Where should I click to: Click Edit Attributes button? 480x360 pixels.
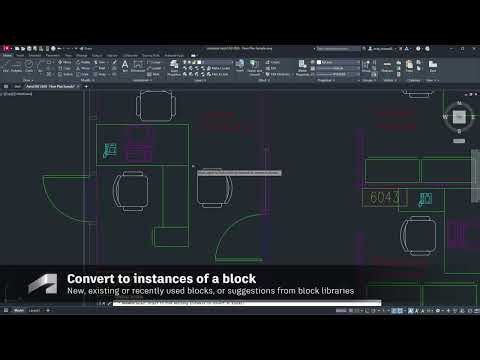277,74
